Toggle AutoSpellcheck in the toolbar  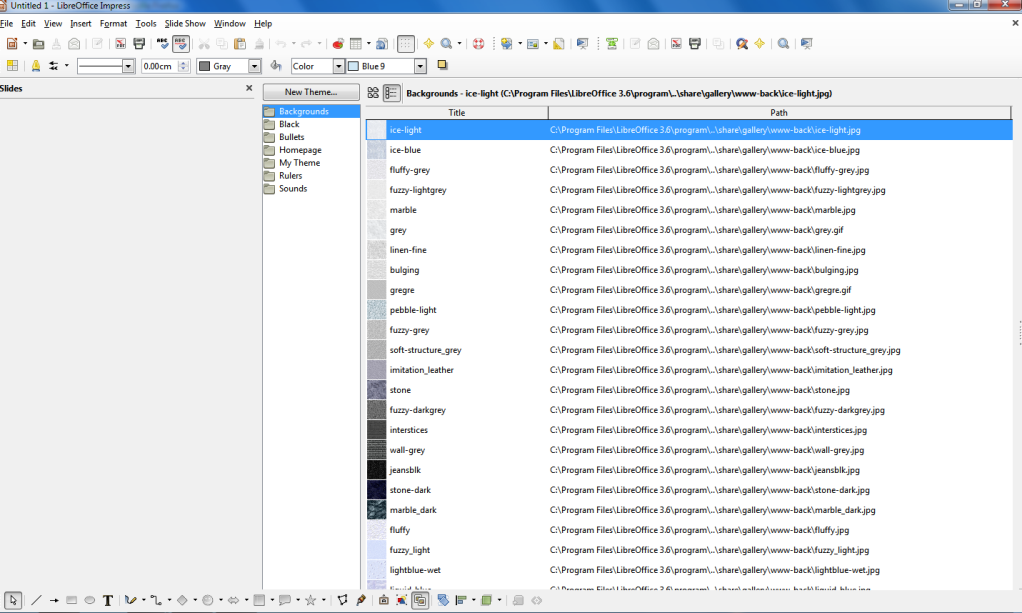181,44
